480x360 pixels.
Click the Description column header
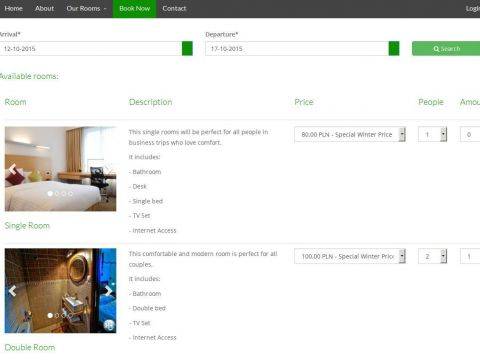pos(151,102)
